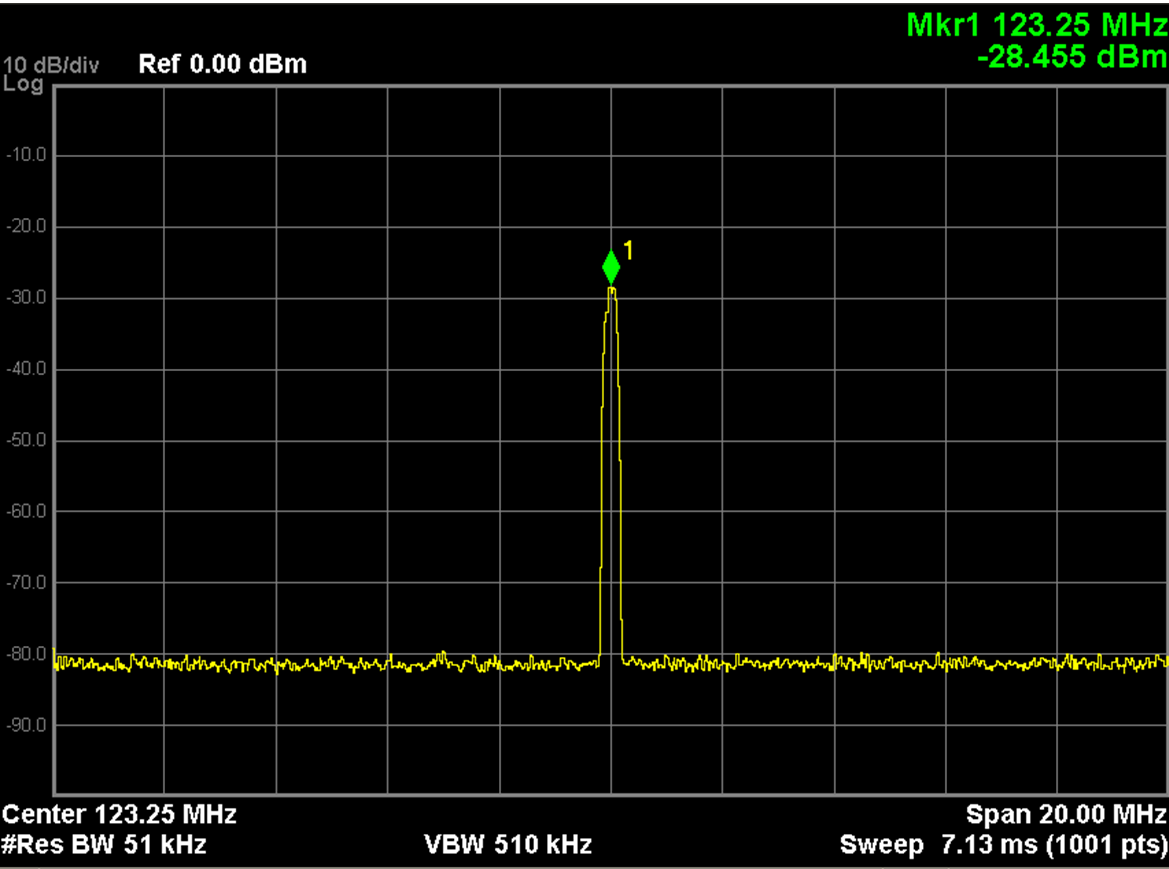Select the -80.0 noise floor axis label
Image resolution: width=1169 pixels, height=869 pixels.
tap(26, 653)
